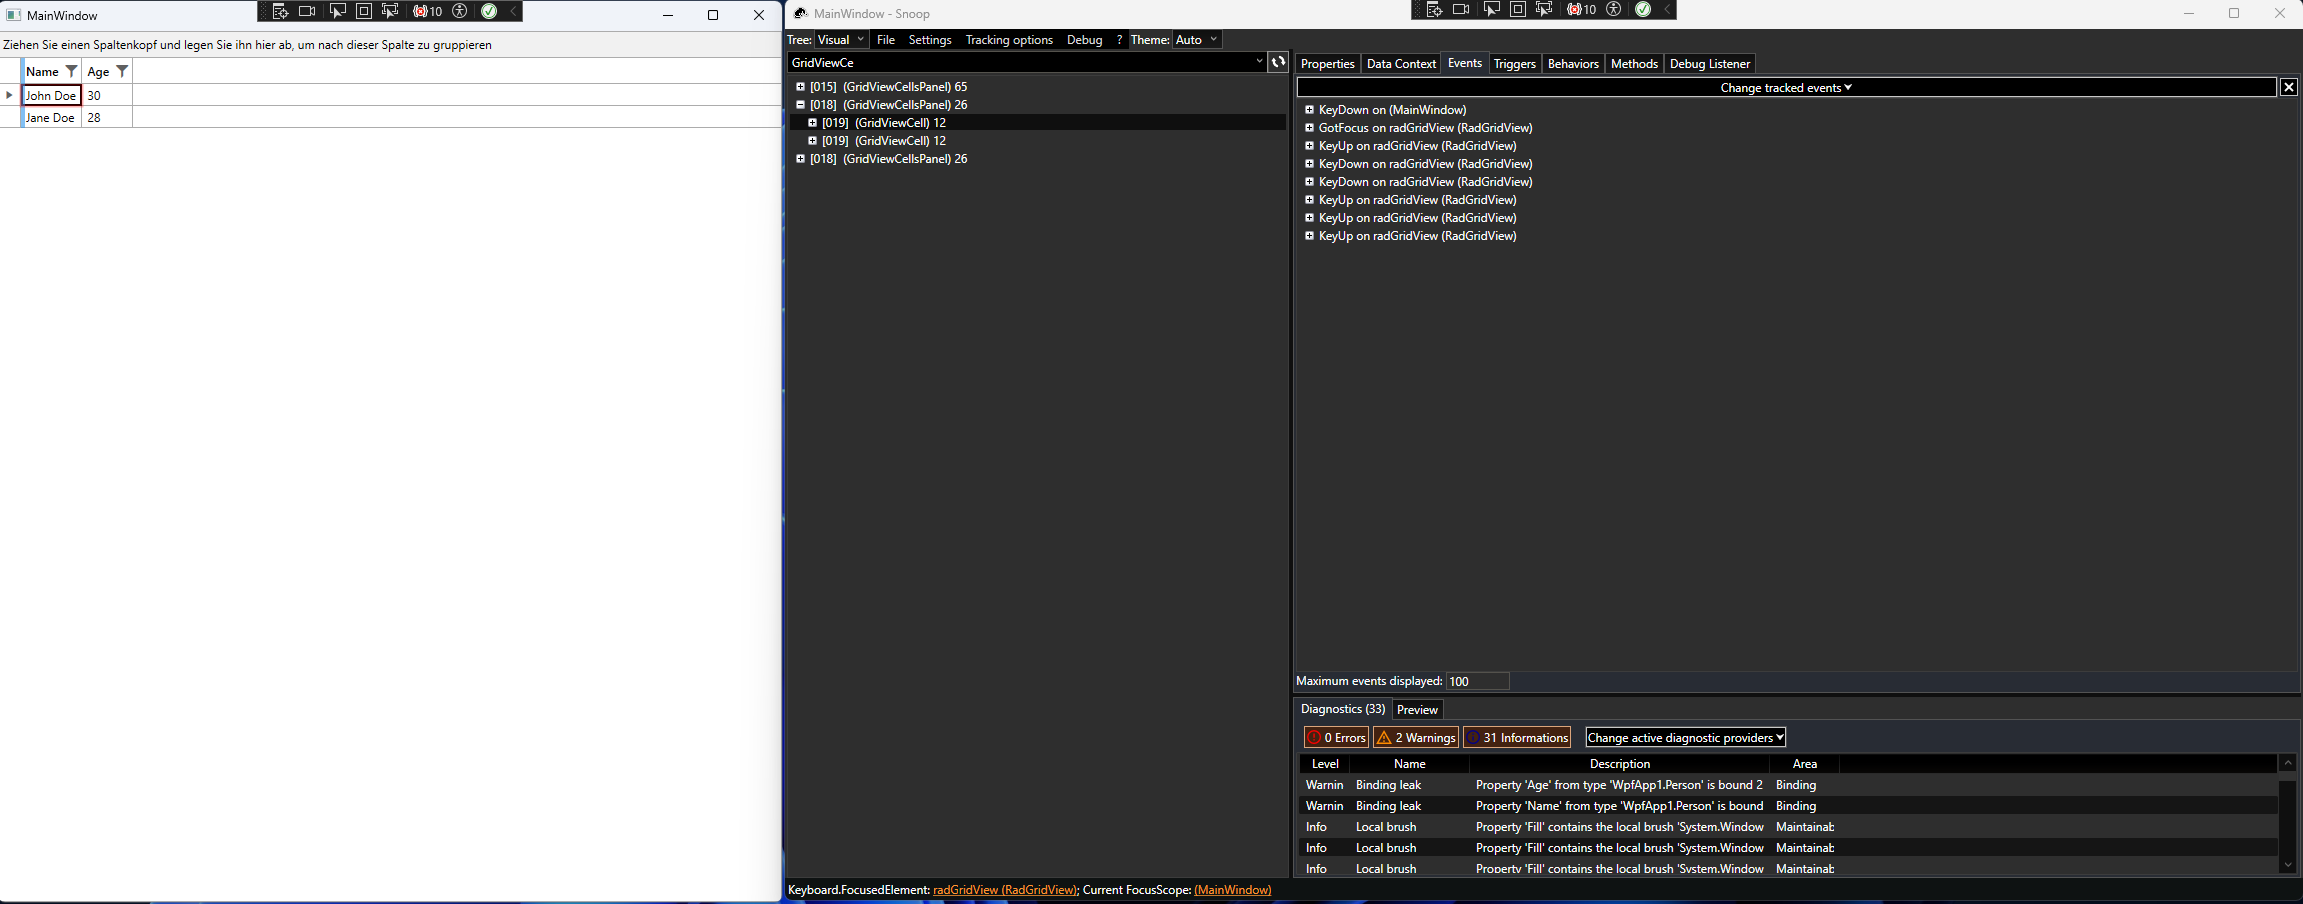Toggle the 31 Informations filter
Image resolution: width=2303 pixels, height=904 pixels.
pyautogui.click(x=1517, y=737)
